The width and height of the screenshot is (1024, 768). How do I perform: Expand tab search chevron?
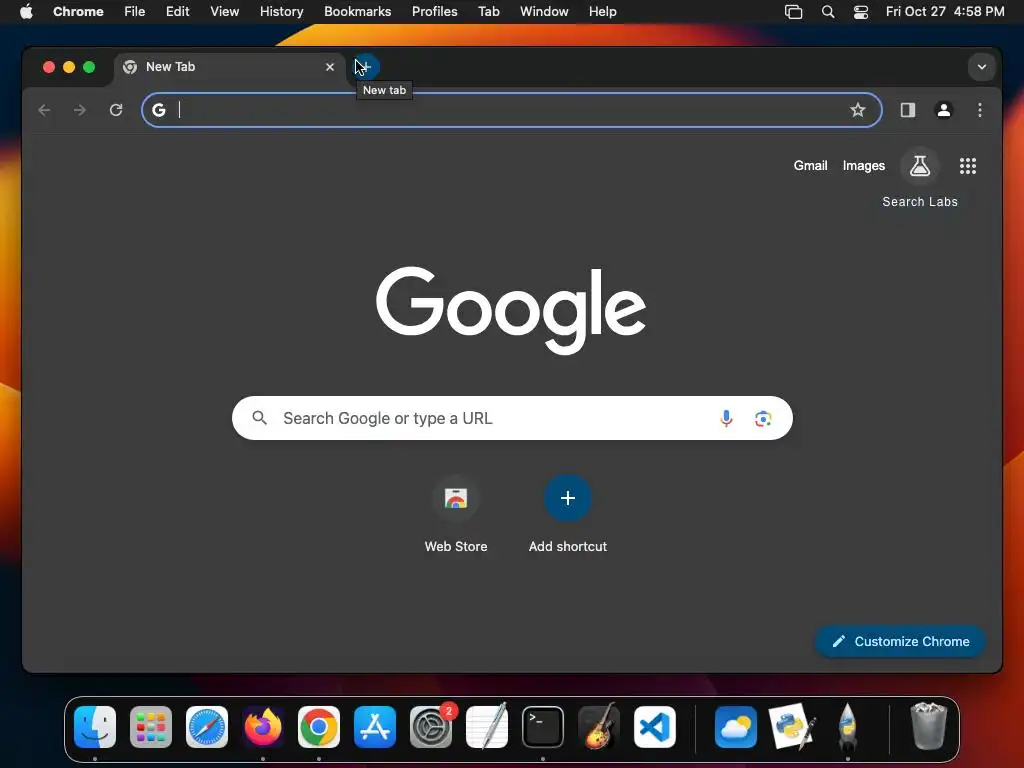click(982, 67)
